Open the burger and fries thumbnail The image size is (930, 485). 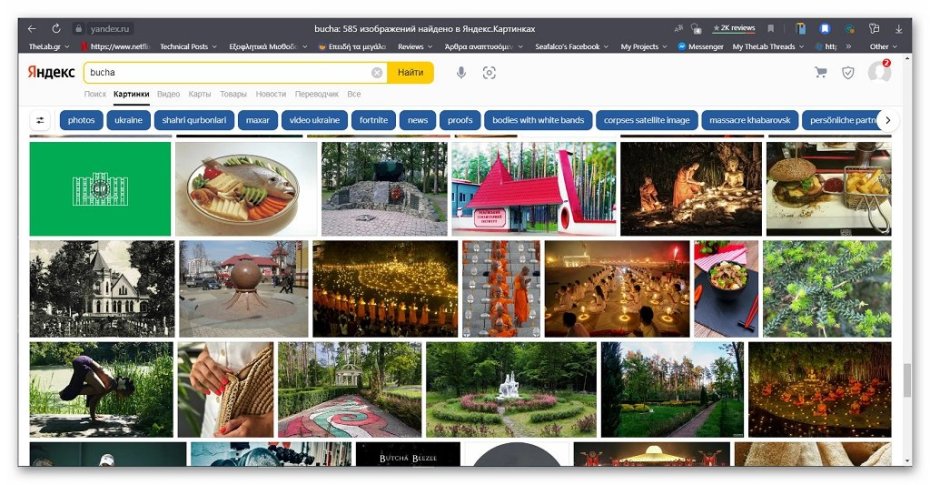pyautogui.click(x=829, y=189)
